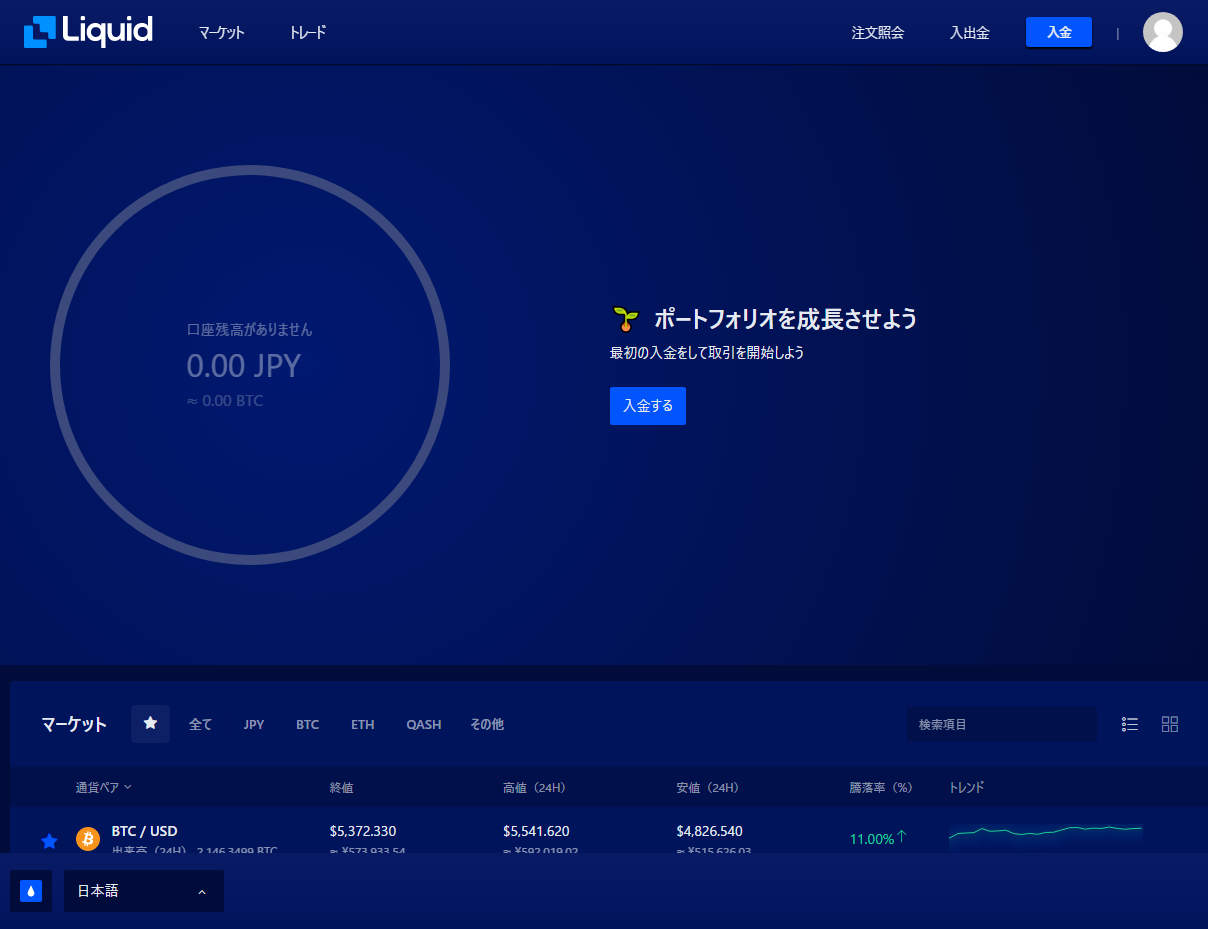Click the Bitcoin coin icon in row
The height and width of the screenshot is (929, 1208).
coord(88,839)
